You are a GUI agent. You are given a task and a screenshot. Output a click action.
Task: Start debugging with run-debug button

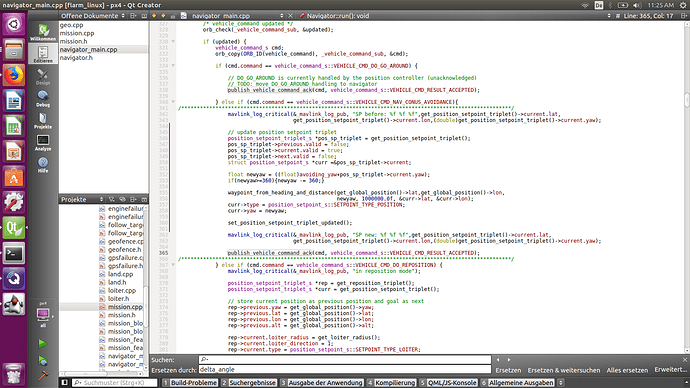[43, 361]
